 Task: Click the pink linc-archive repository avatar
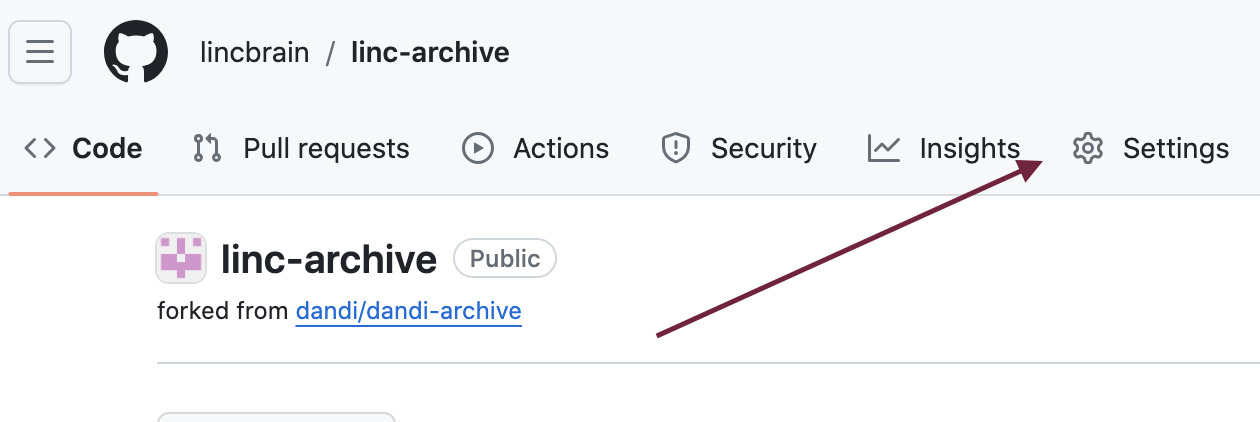coord(181,258)
